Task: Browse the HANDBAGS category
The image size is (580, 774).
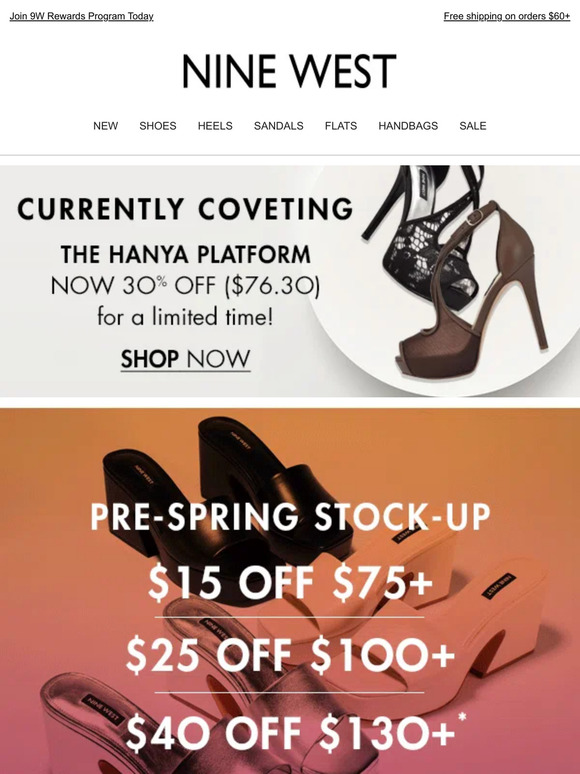Action: [408, 126]
